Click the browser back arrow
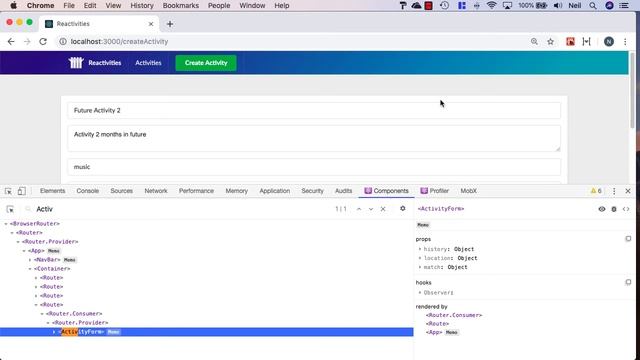640x360 pixels. [x=11, y=42]
